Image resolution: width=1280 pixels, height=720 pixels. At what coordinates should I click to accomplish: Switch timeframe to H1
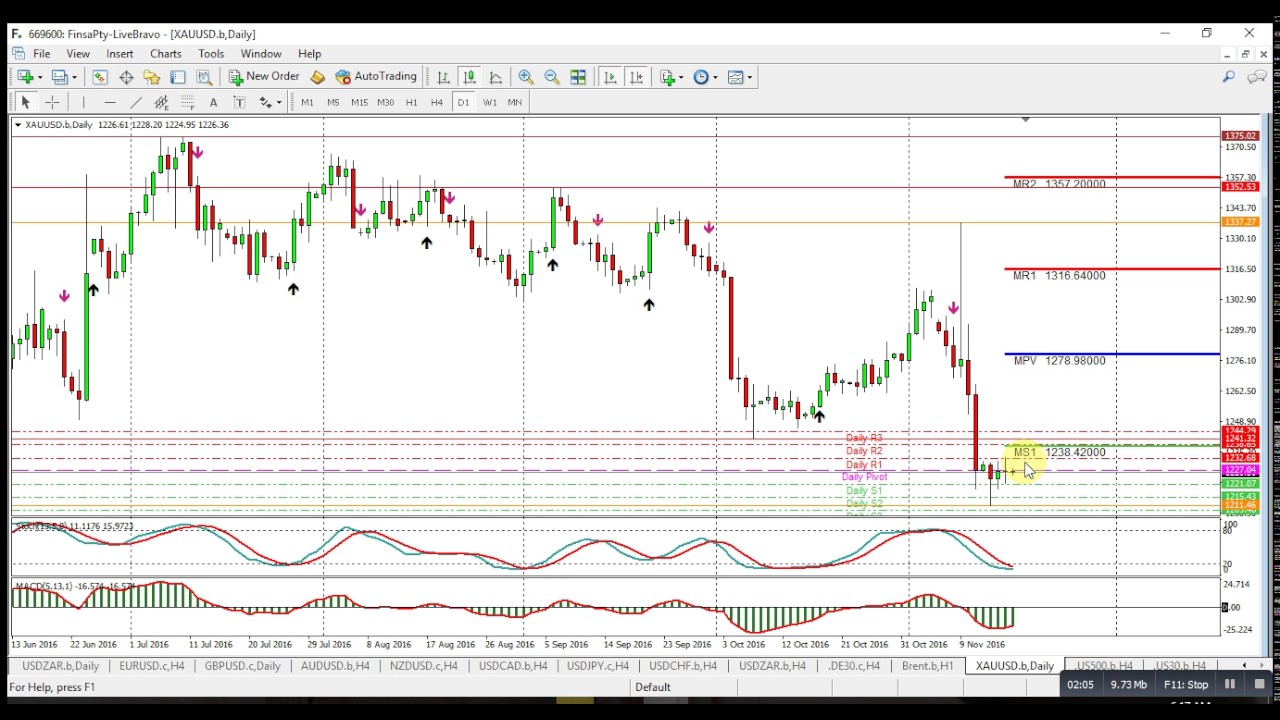(x=411, y=102)
